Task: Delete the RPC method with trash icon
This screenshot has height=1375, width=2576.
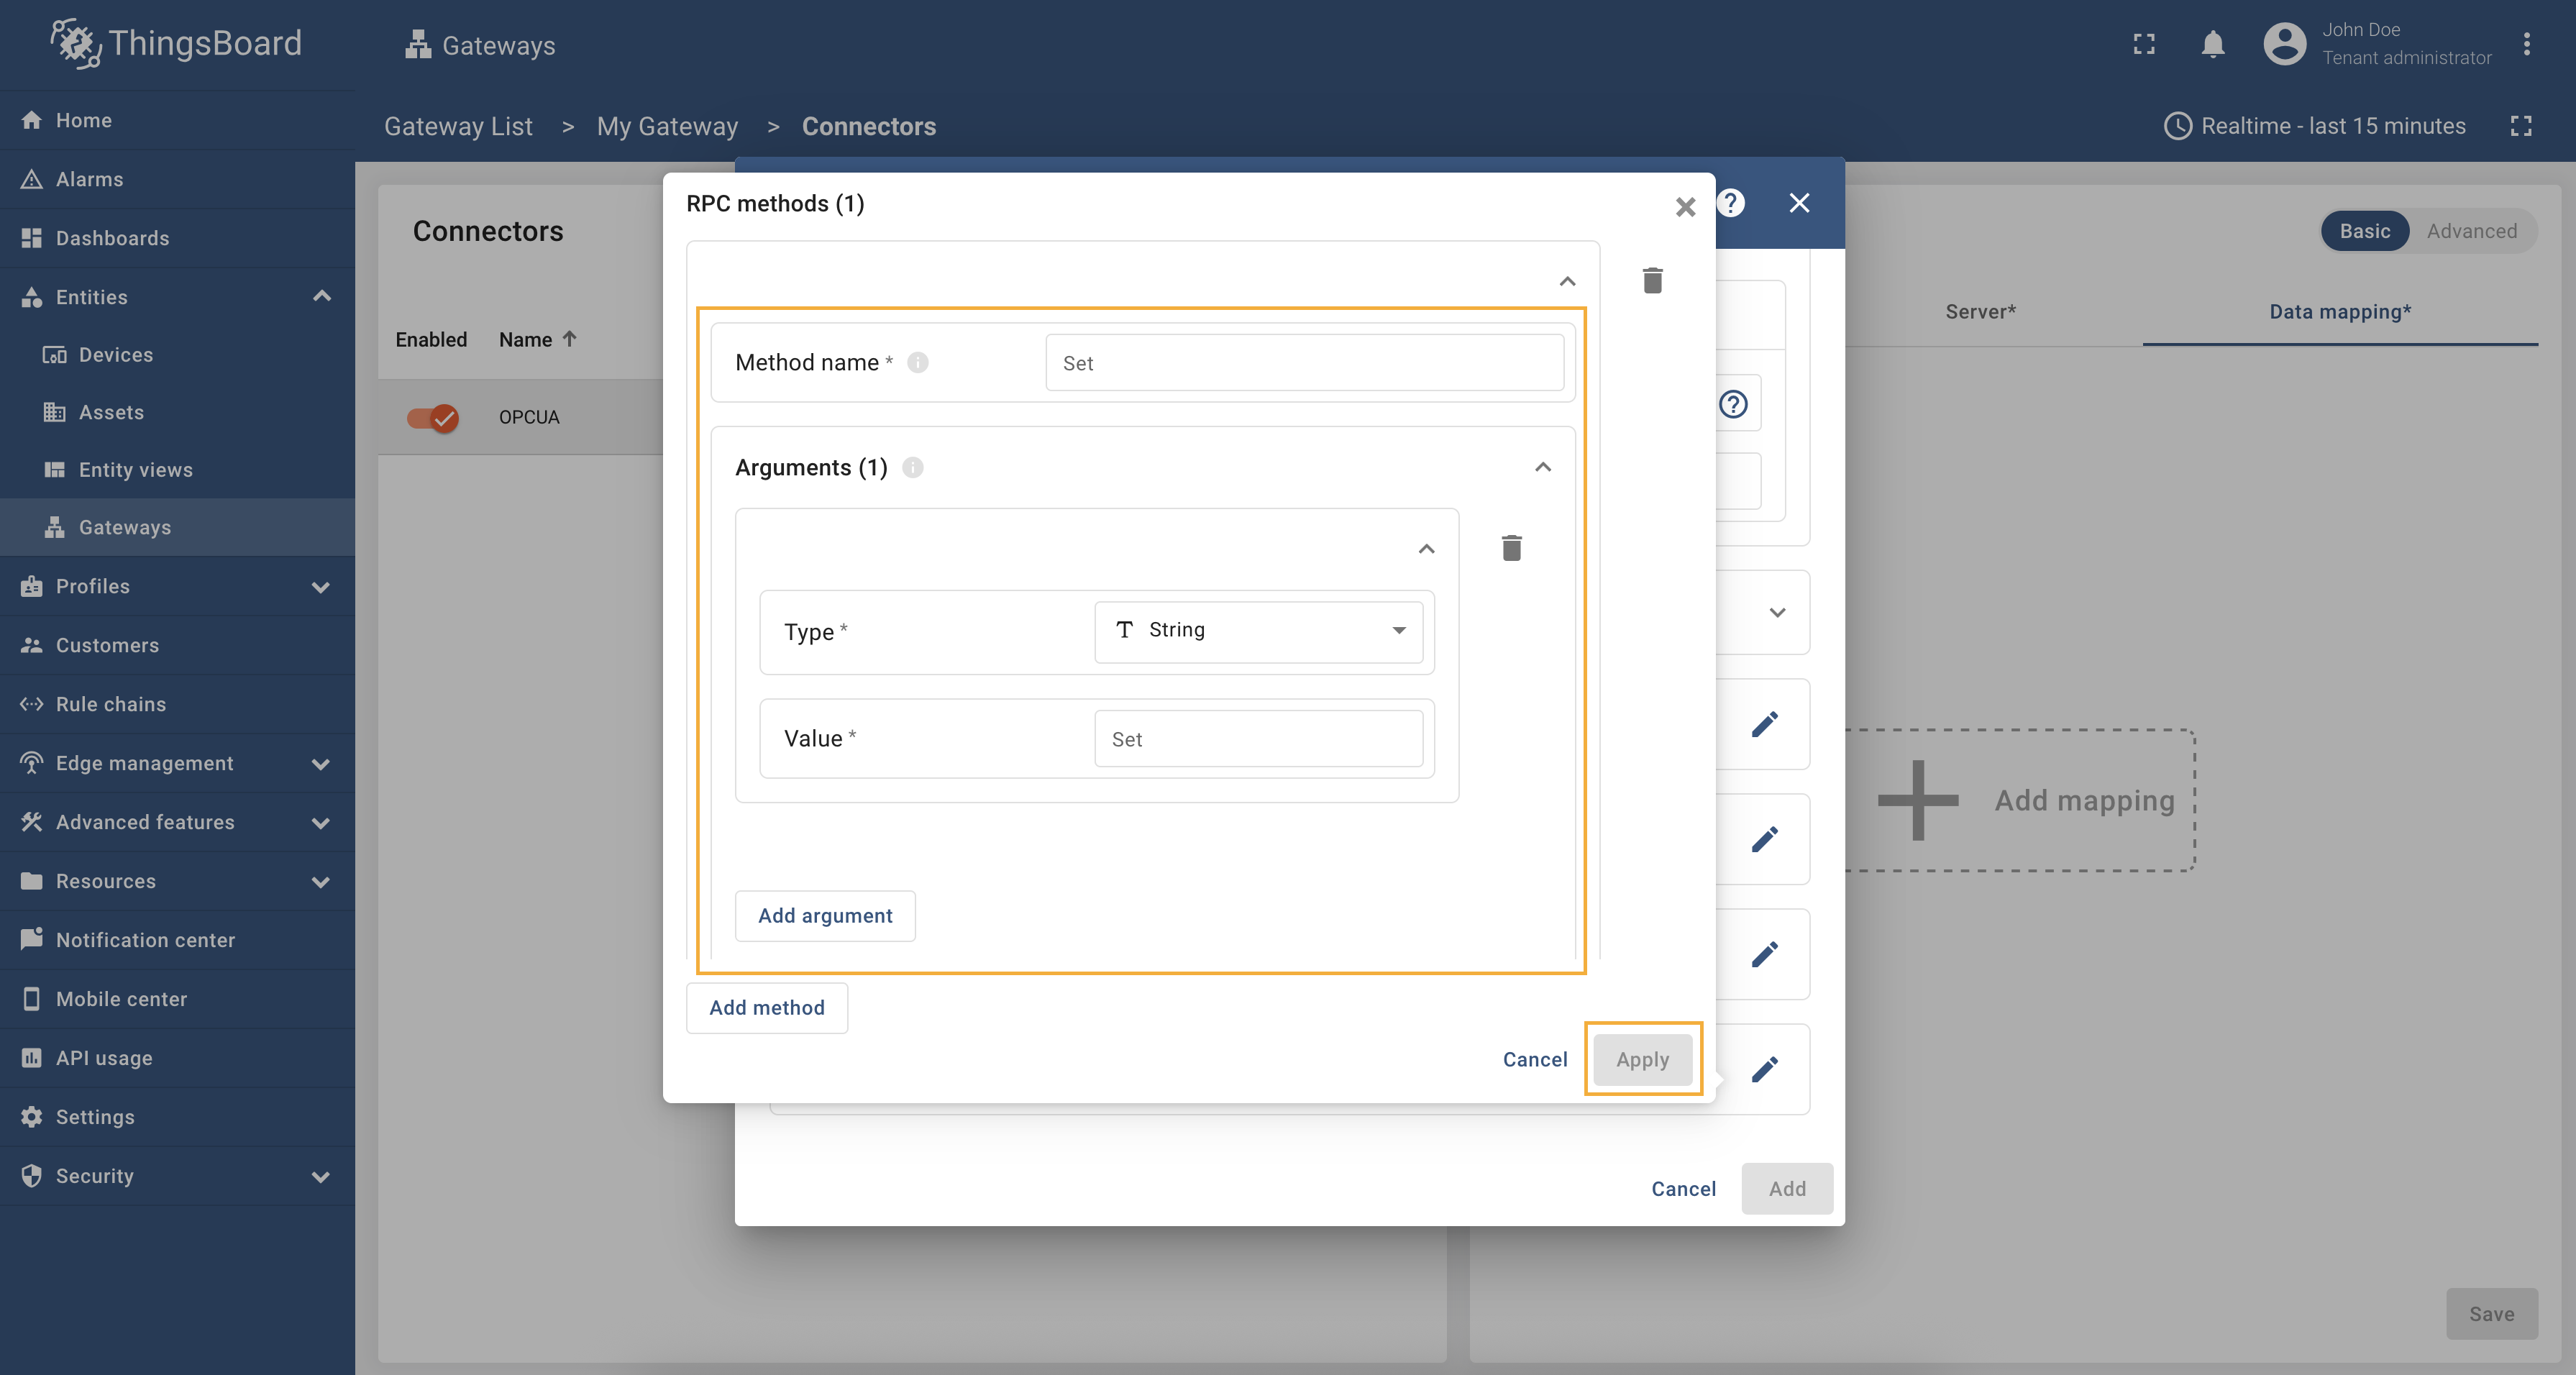Action: point(1652,281)
